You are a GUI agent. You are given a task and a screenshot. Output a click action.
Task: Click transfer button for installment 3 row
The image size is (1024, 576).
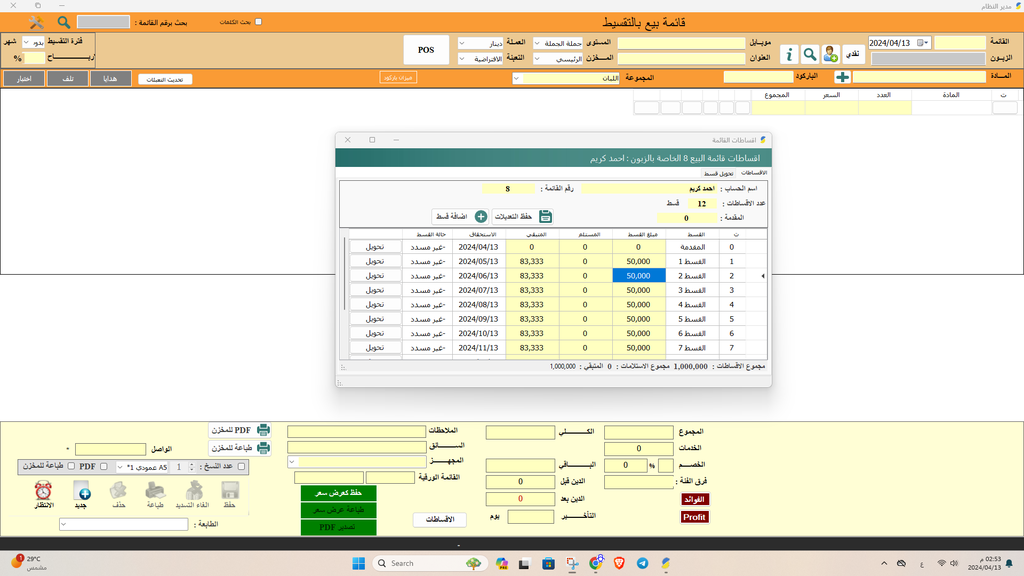click(x=374, y=290)
